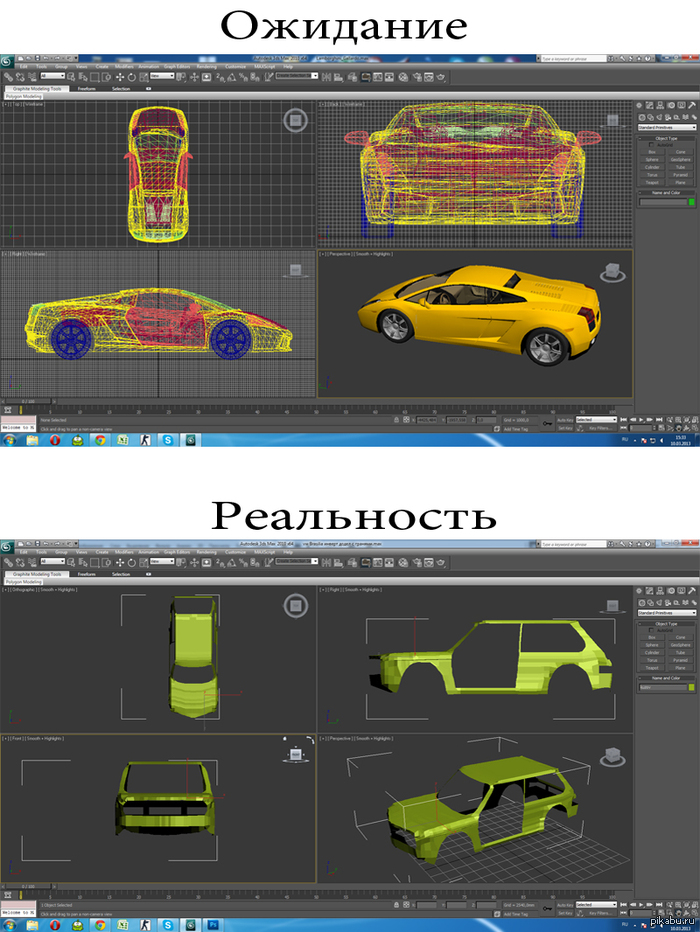
Task: Toggle 3D Snaps in Ожидание window toolbar
Action: click(220, 77)
